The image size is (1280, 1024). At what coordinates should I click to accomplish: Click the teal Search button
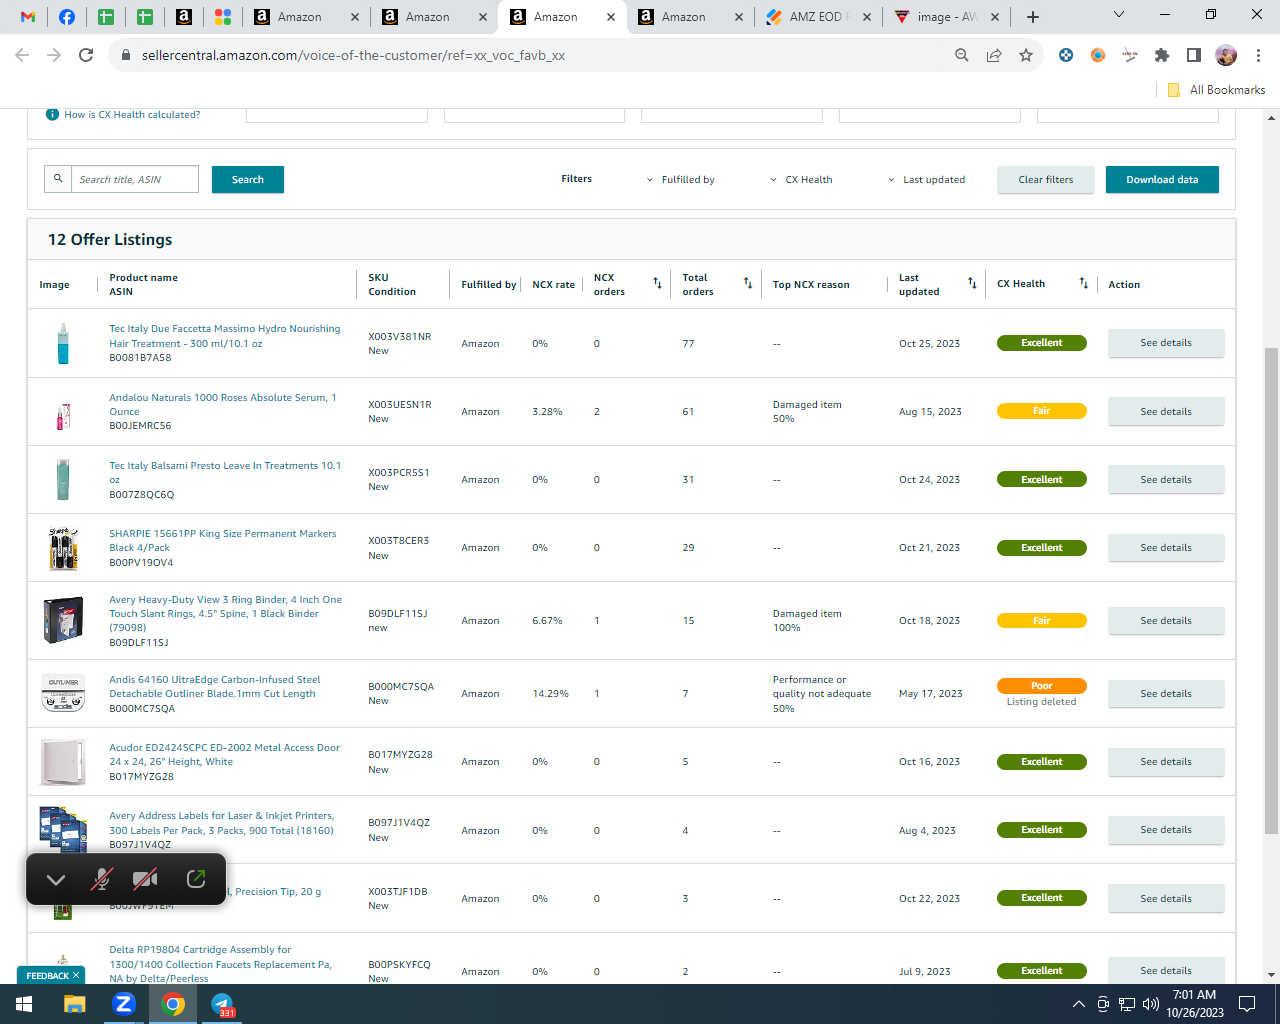point(248,180)
